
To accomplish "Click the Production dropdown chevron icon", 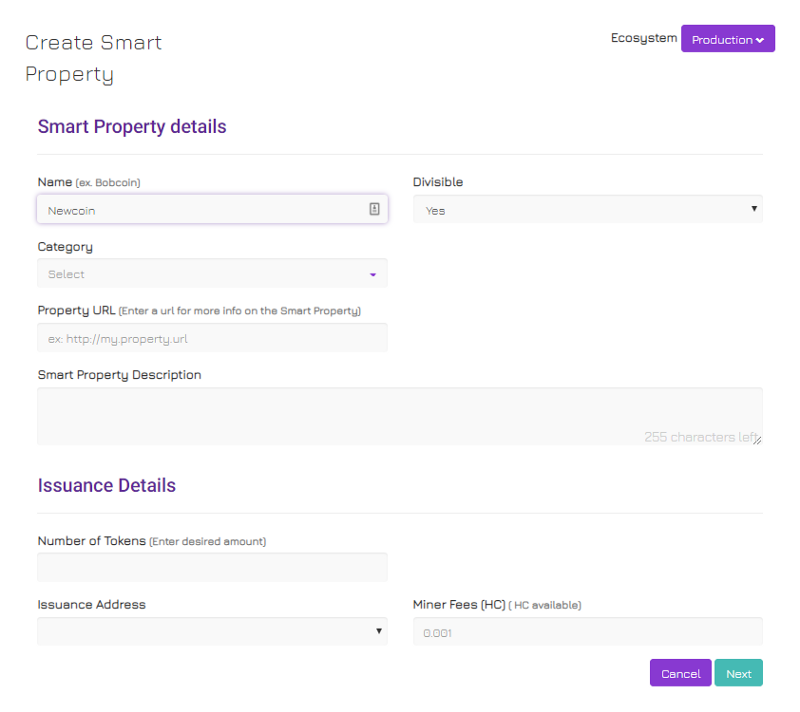I will 760,40.
